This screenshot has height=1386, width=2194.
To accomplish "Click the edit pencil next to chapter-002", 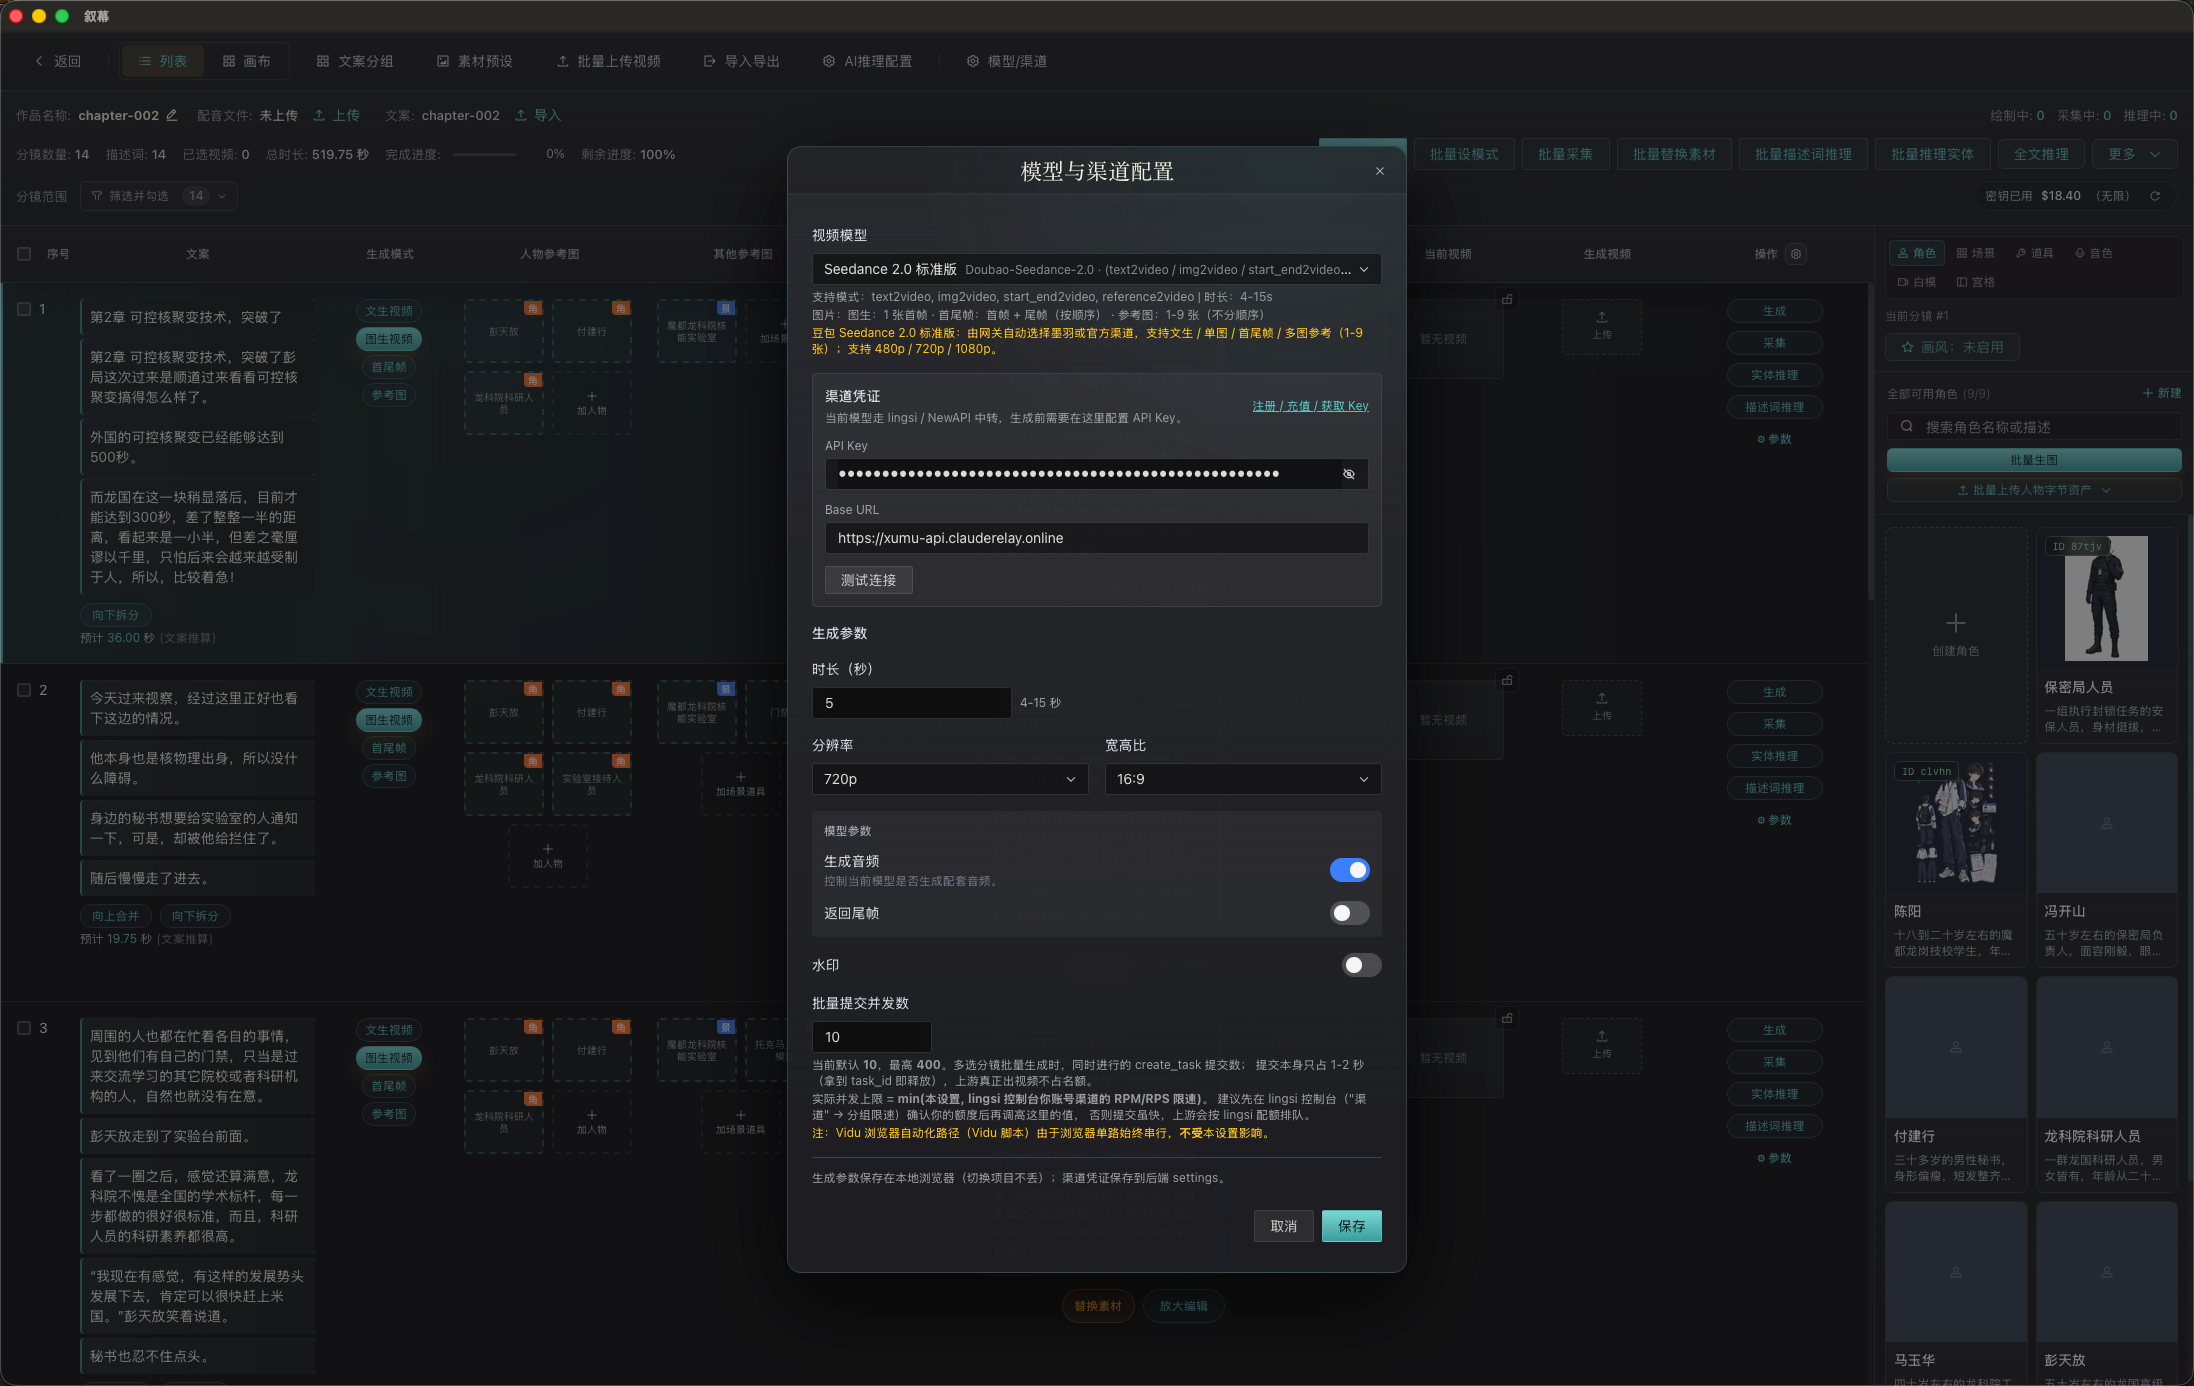I will [172, 115].
